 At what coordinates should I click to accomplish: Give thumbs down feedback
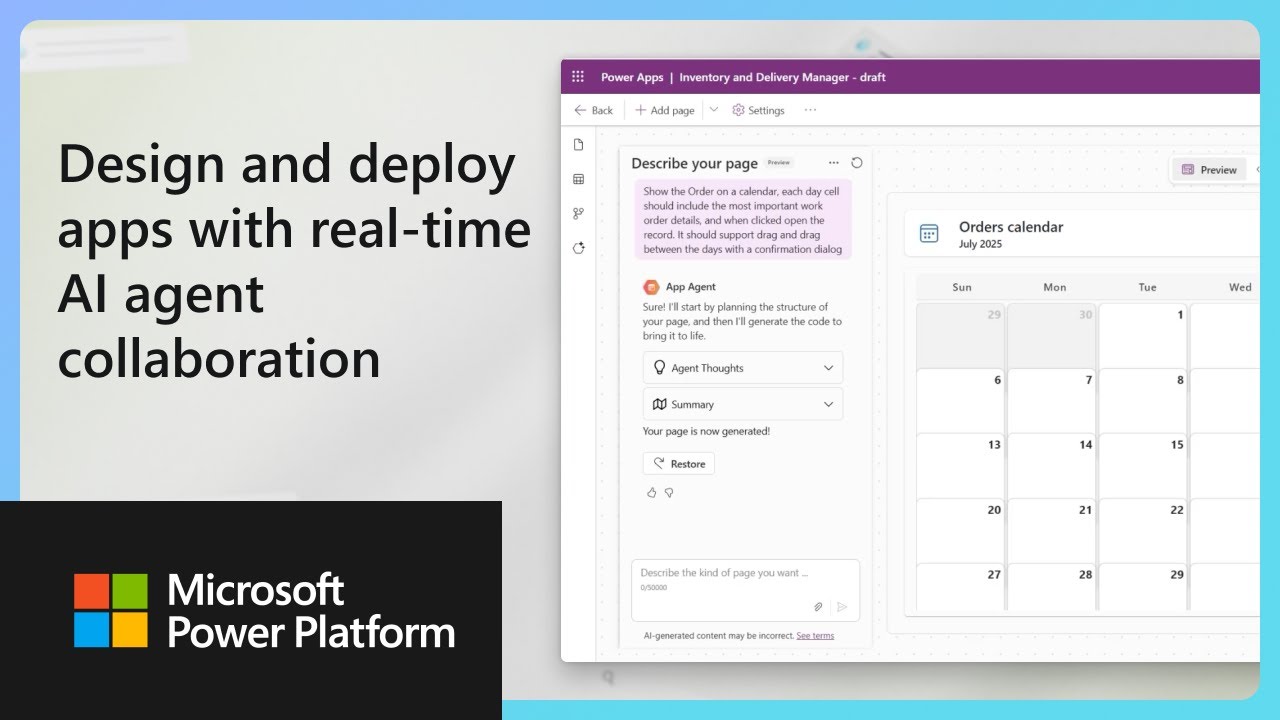669,493
